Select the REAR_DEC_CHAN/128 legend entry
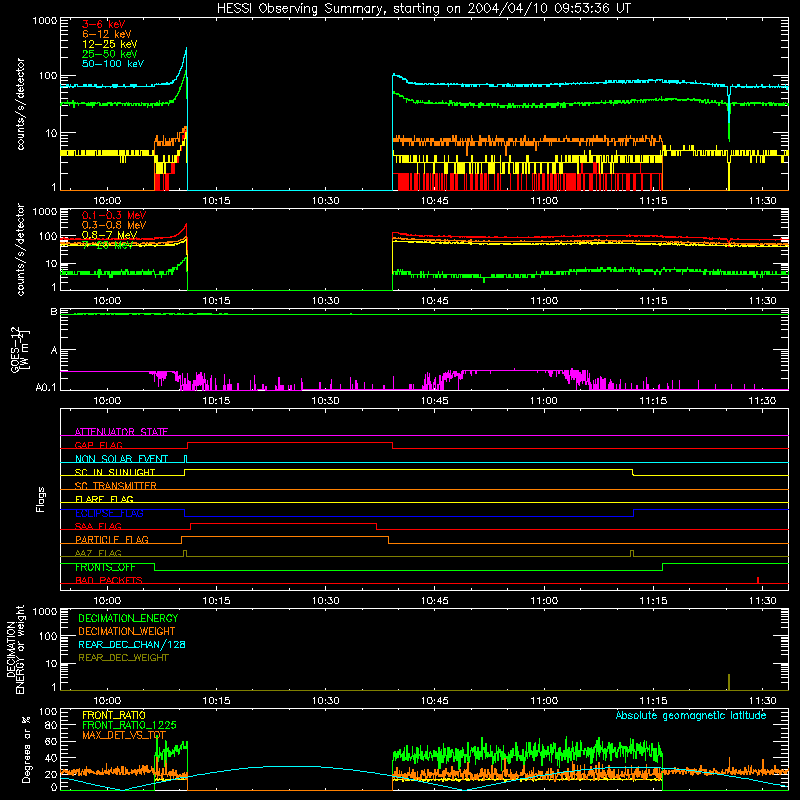The height and width of the screenshot is (800, 800). 132,644
